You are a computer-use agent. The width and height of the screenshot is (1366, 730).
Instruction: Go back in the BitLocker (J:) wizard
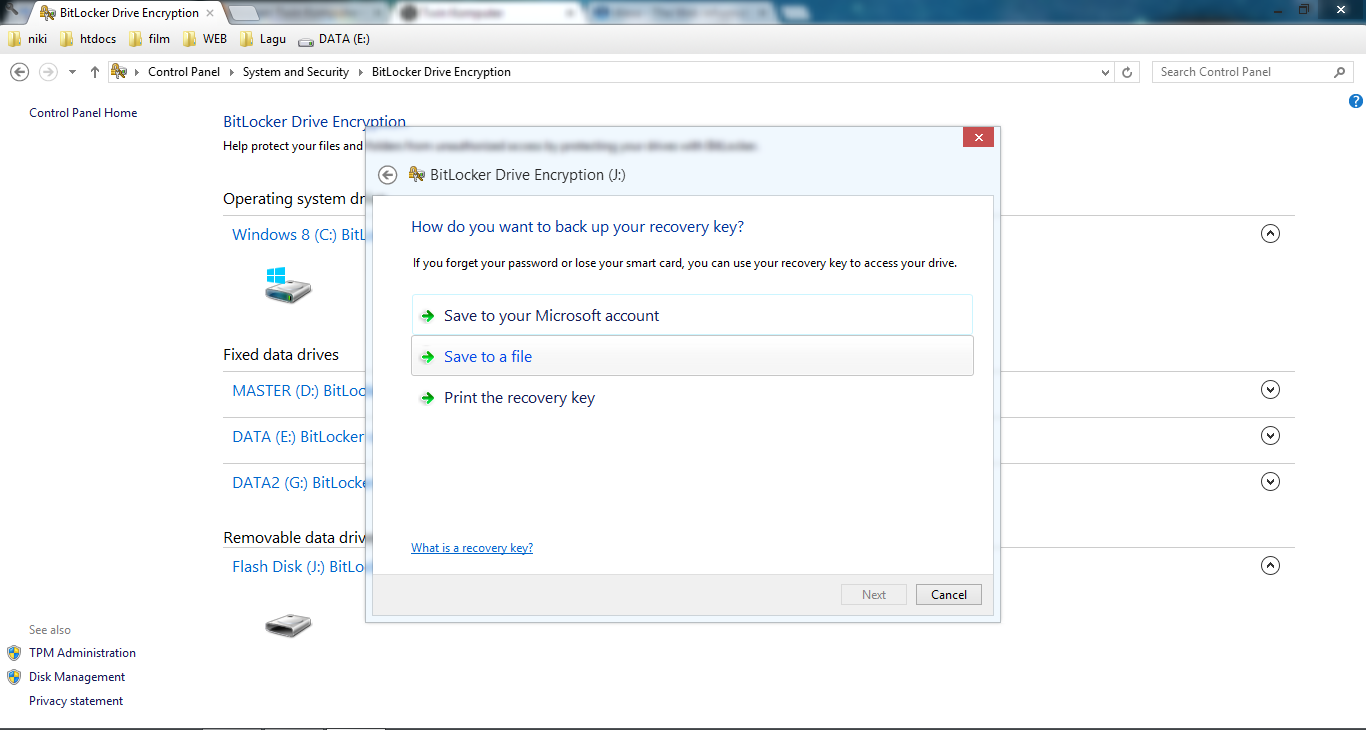[x=388, y=175]
